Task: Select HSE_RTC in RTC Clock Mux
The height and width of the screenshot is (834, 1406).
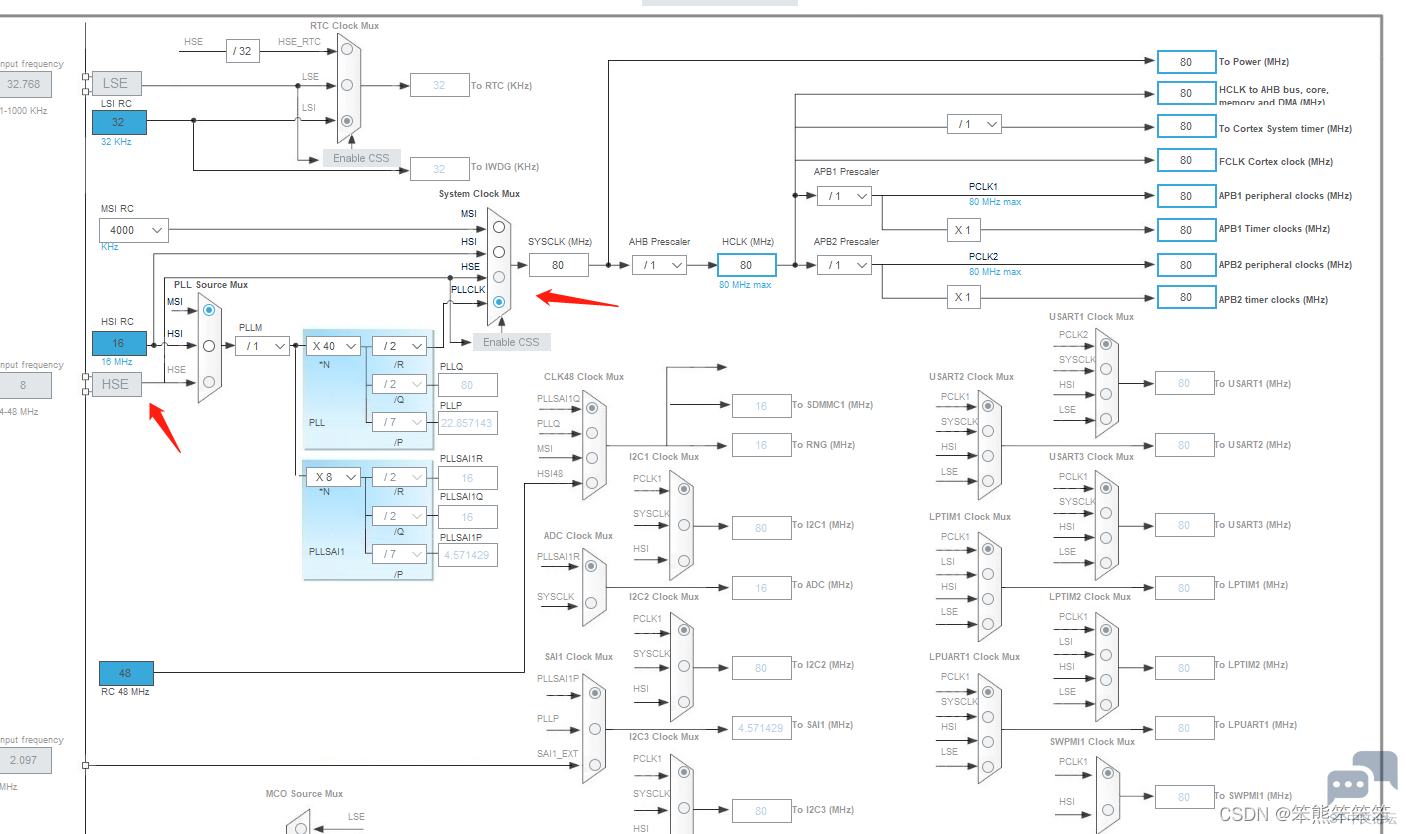Action: click(x=347, y=49)
